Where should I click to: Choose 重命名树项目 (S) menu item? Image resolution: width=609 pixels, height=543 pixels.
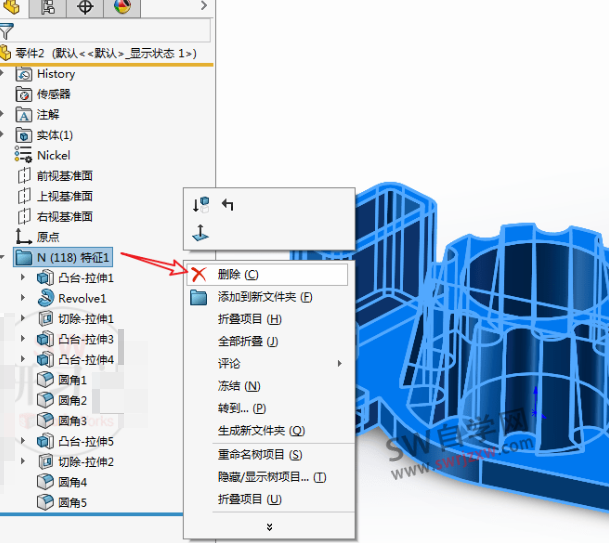pyautogui.click(x=270, y=454)
